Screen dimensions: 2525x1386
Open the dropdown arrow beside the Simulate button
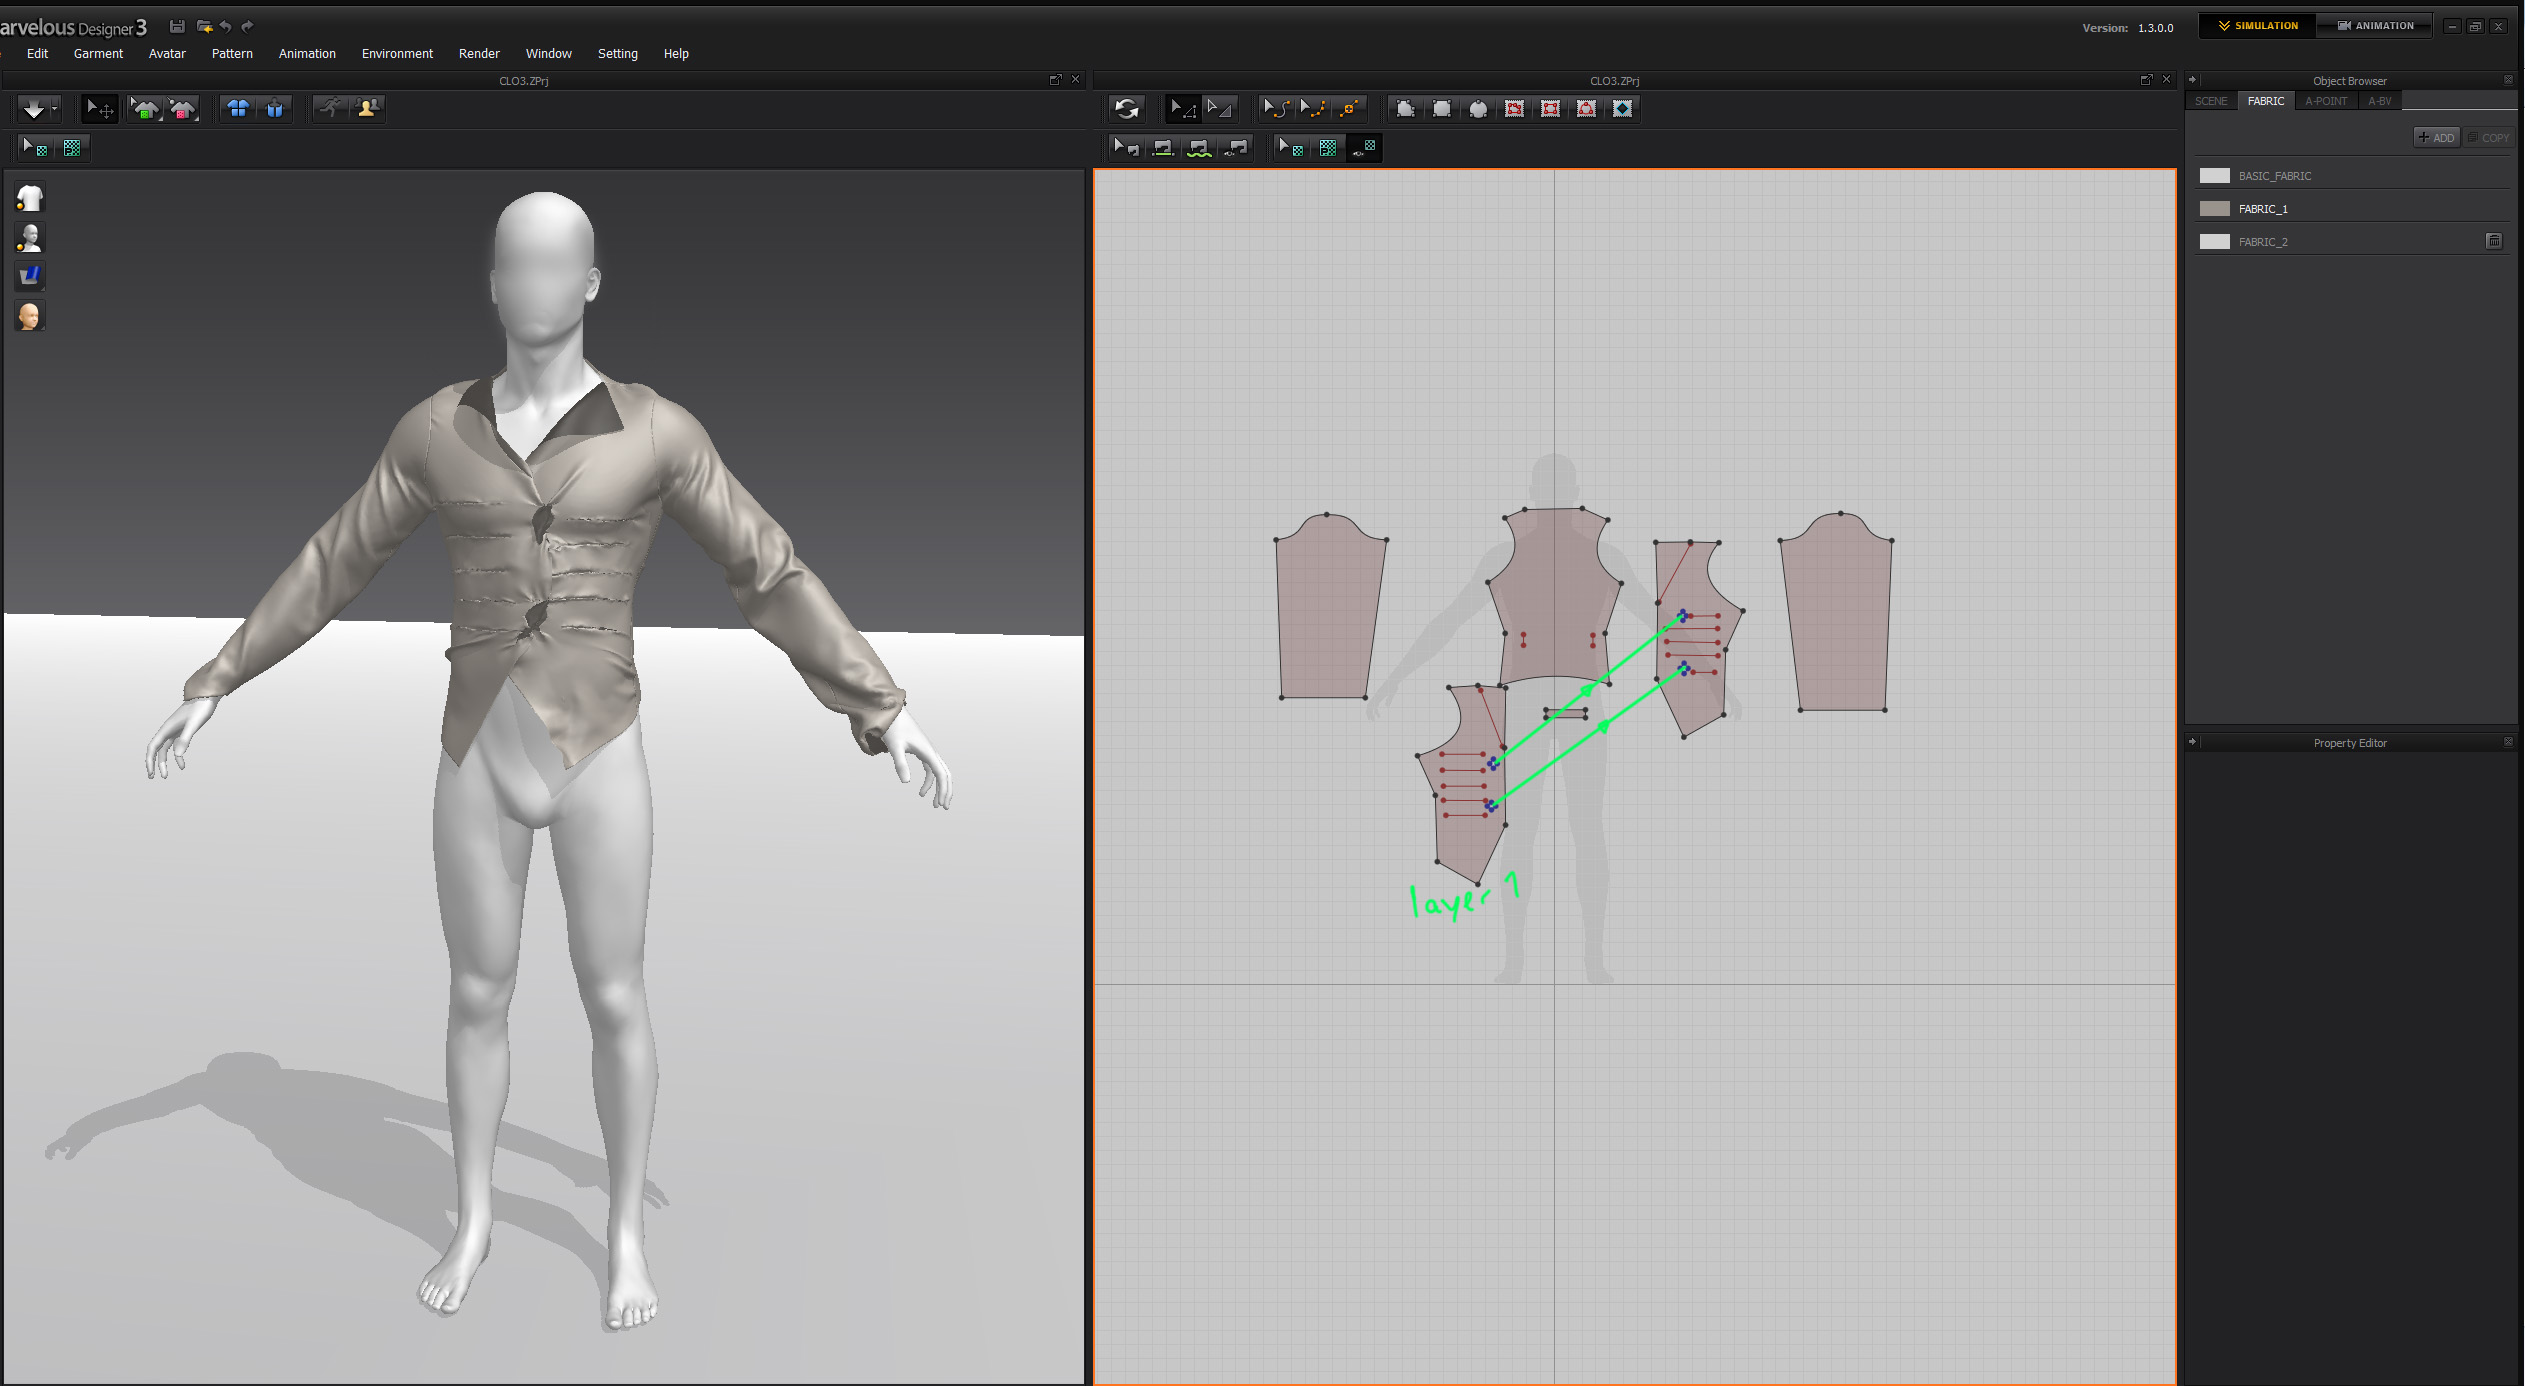coord(55,109)
